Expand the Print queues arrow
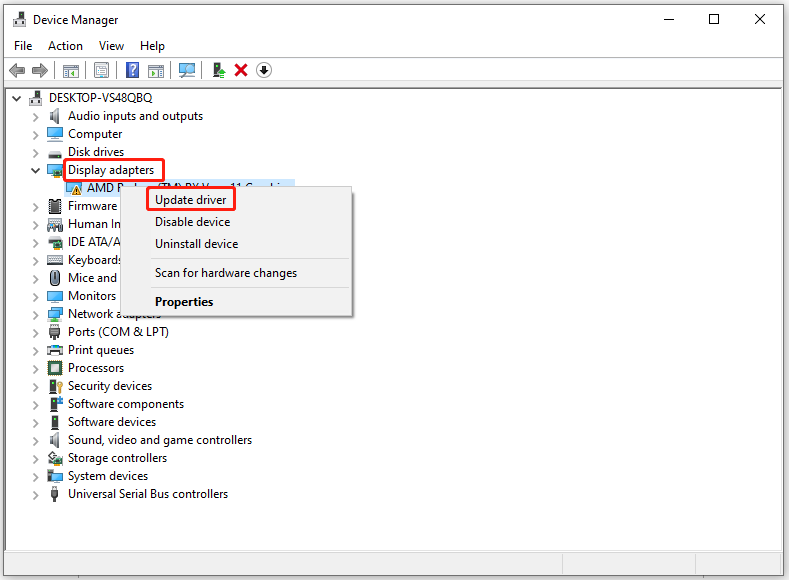This screenshot has height=580, width=789. pos(35,351)
